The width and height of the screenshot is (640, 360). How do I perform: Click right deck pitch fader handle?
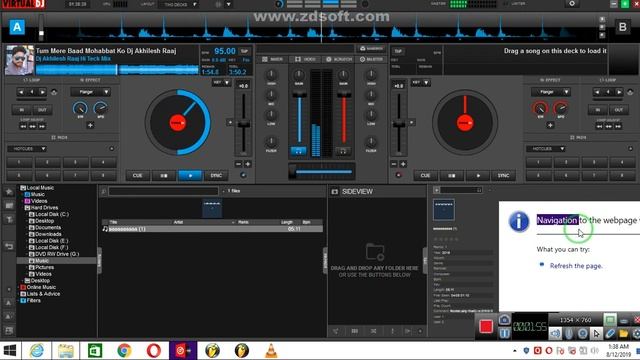point(399,124)
